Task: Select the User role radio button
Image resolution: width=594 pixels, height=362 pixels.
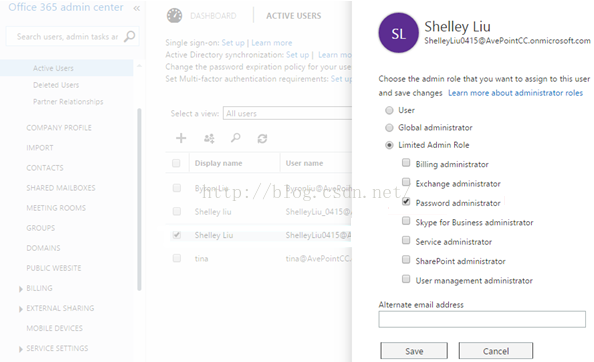Action: 389,110
